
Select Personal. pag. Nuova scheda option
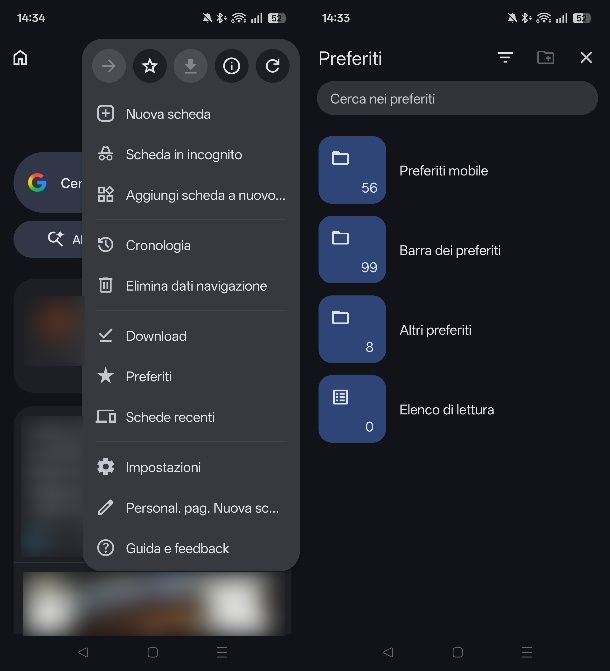click(x=191, y=508)
